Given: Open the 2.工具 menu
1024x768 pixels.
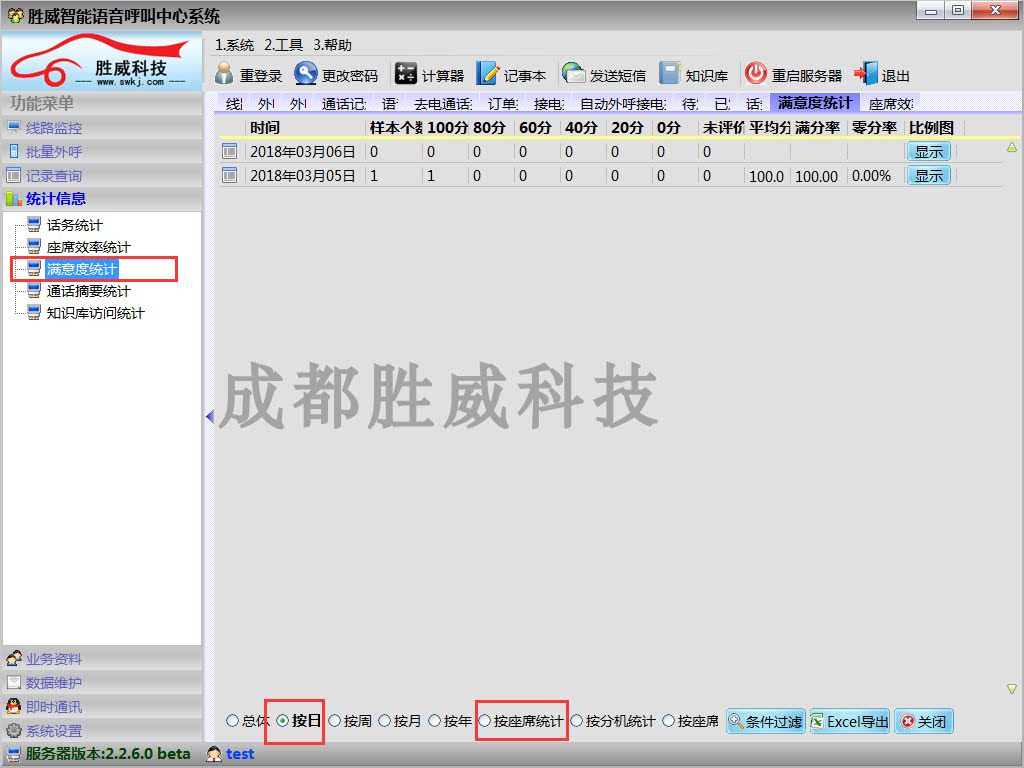Looking at the screenshot, I should 283,45.
